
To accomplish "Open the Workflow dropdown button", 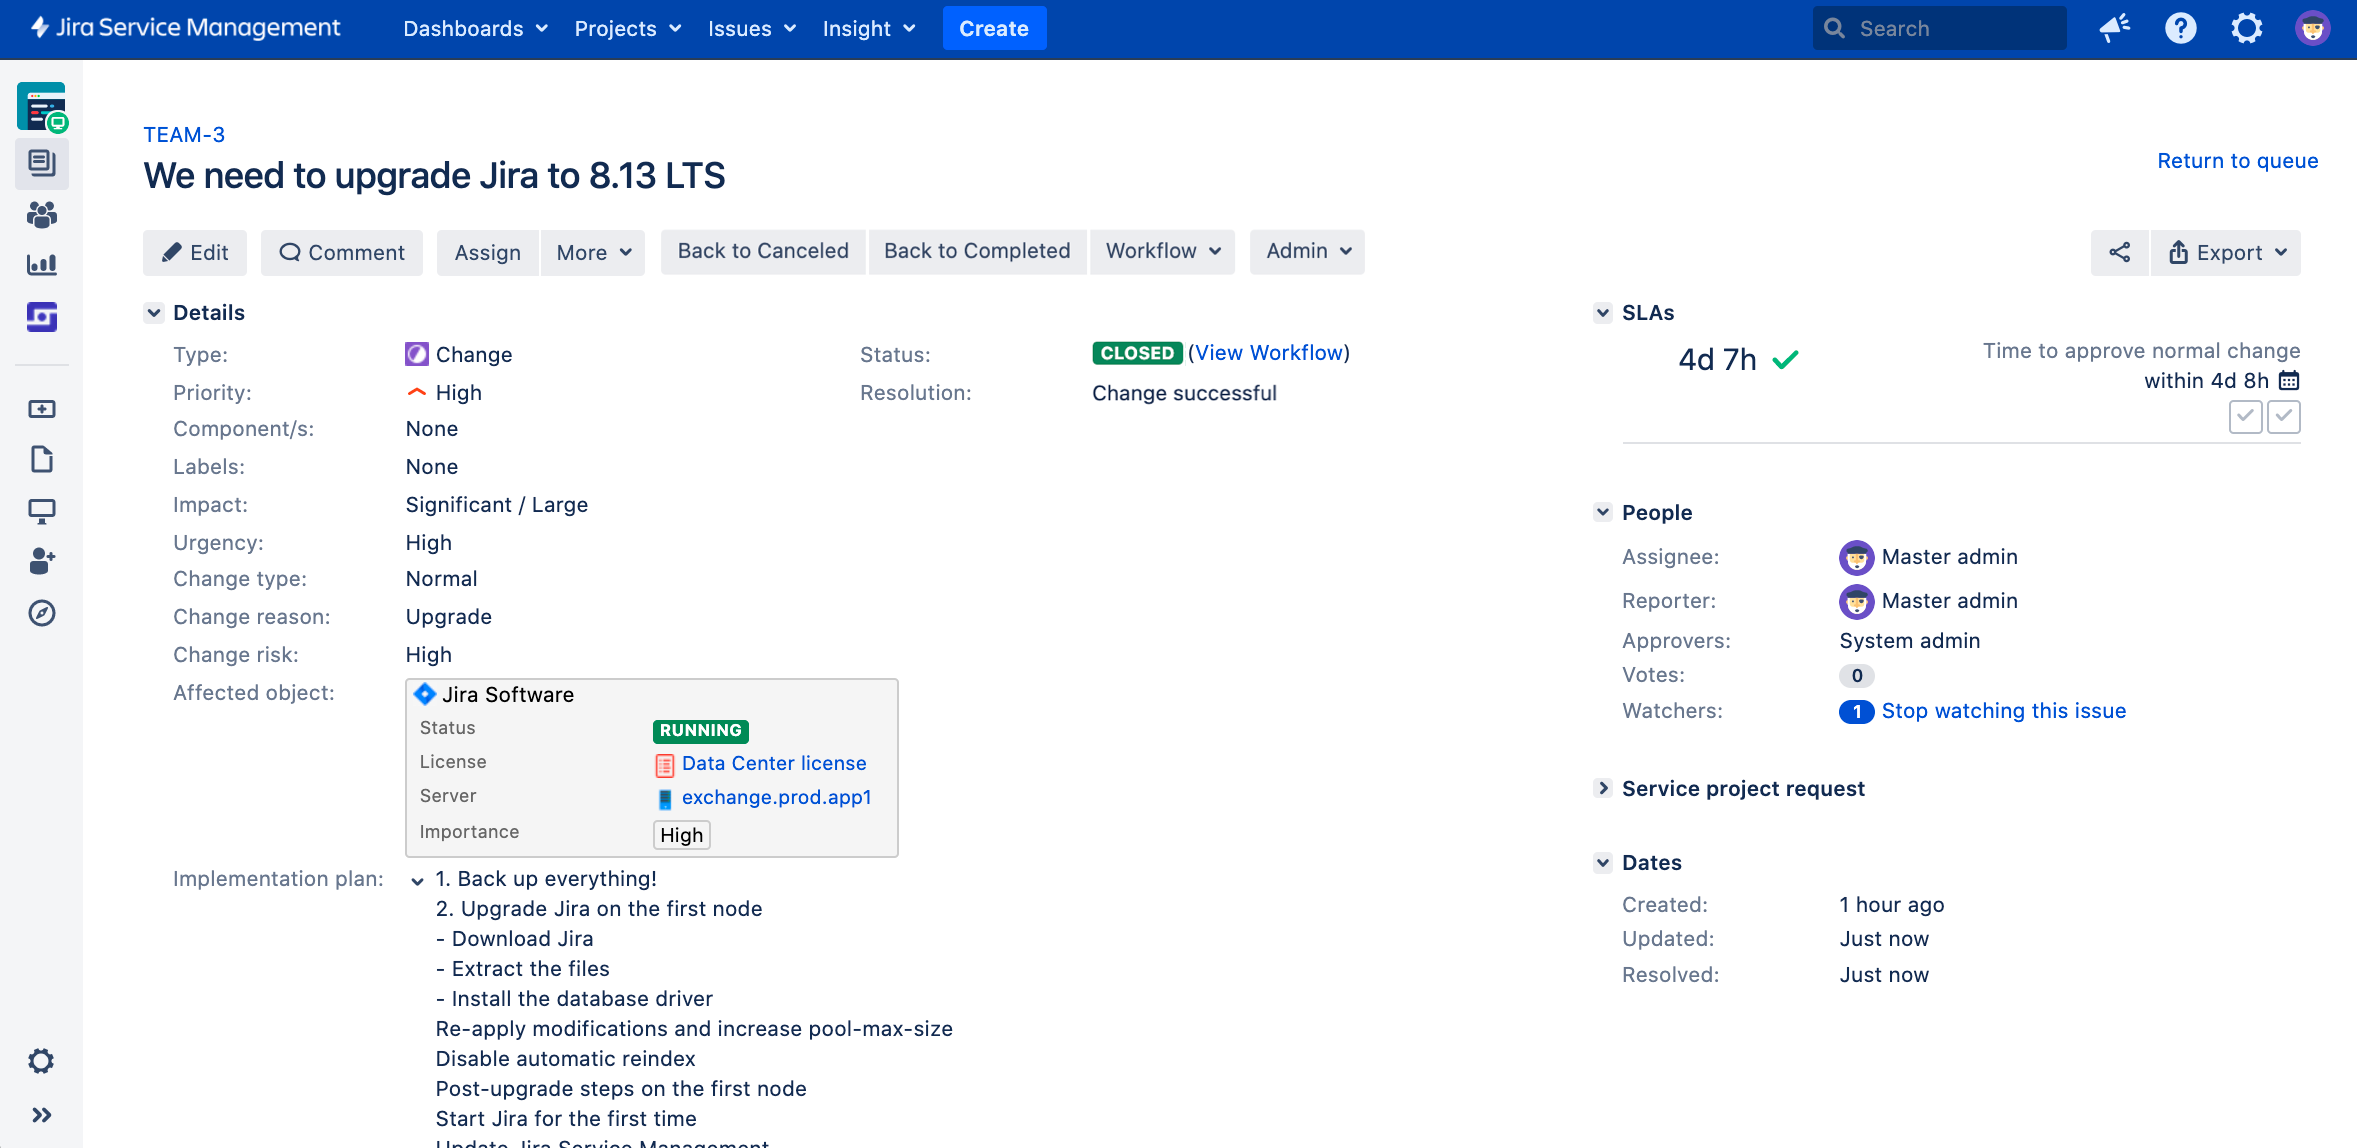I will 1162,251.
